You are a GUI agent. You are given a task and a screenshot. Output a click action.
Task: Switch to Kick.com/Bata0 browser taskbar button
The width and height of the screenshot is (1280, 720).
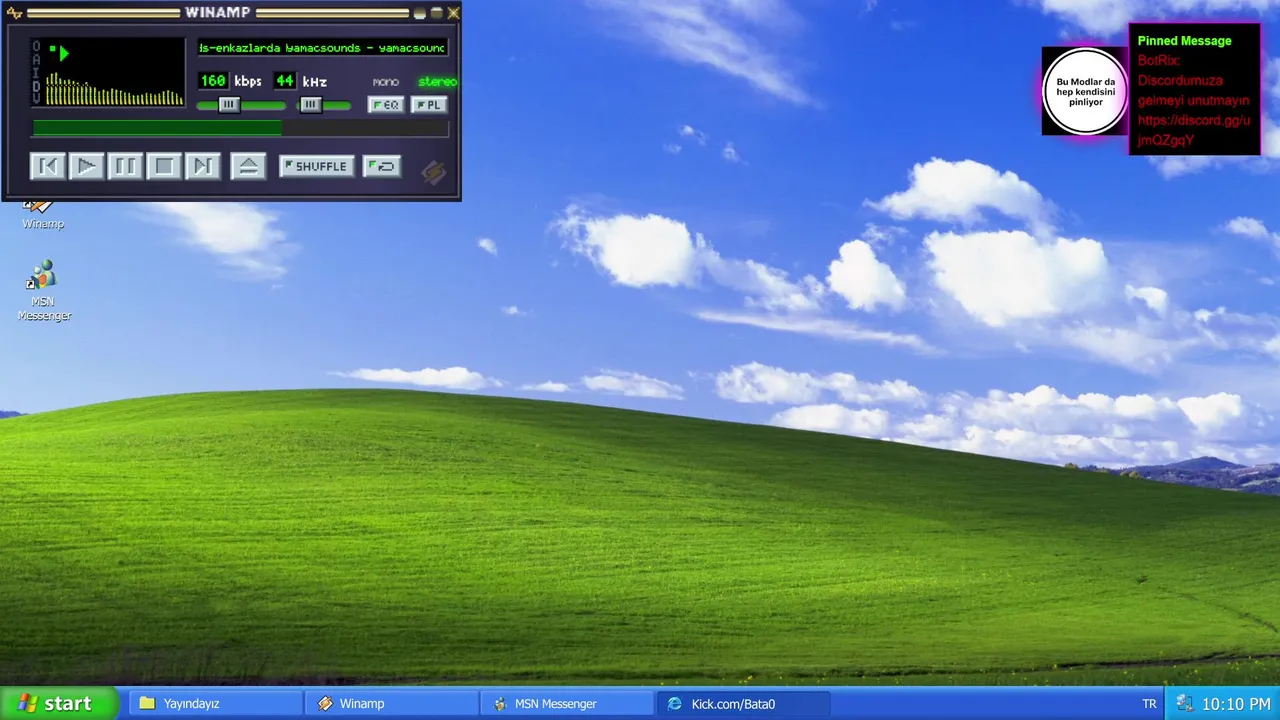point(743,703)
